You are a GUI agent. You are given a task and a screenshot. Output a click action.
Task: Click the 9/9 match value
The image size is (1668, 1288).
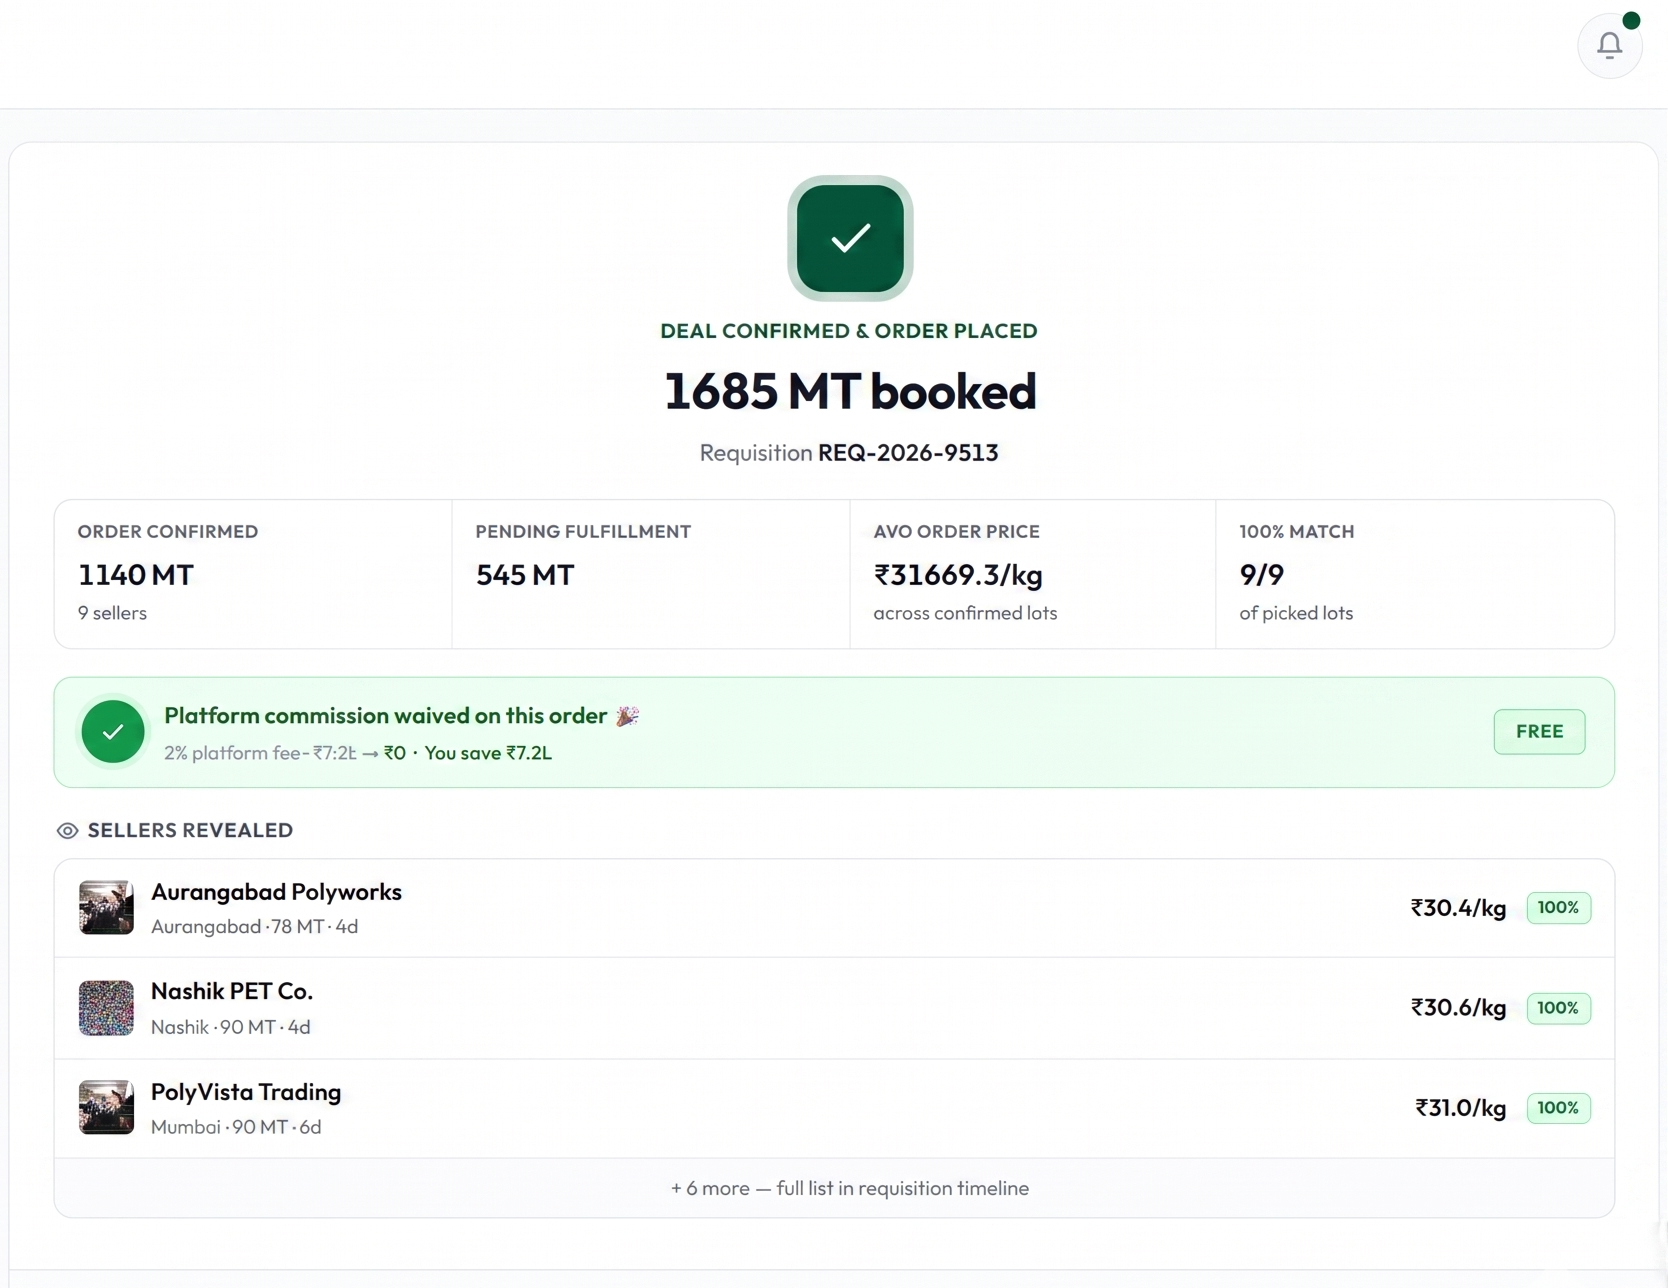(1262, 575)
